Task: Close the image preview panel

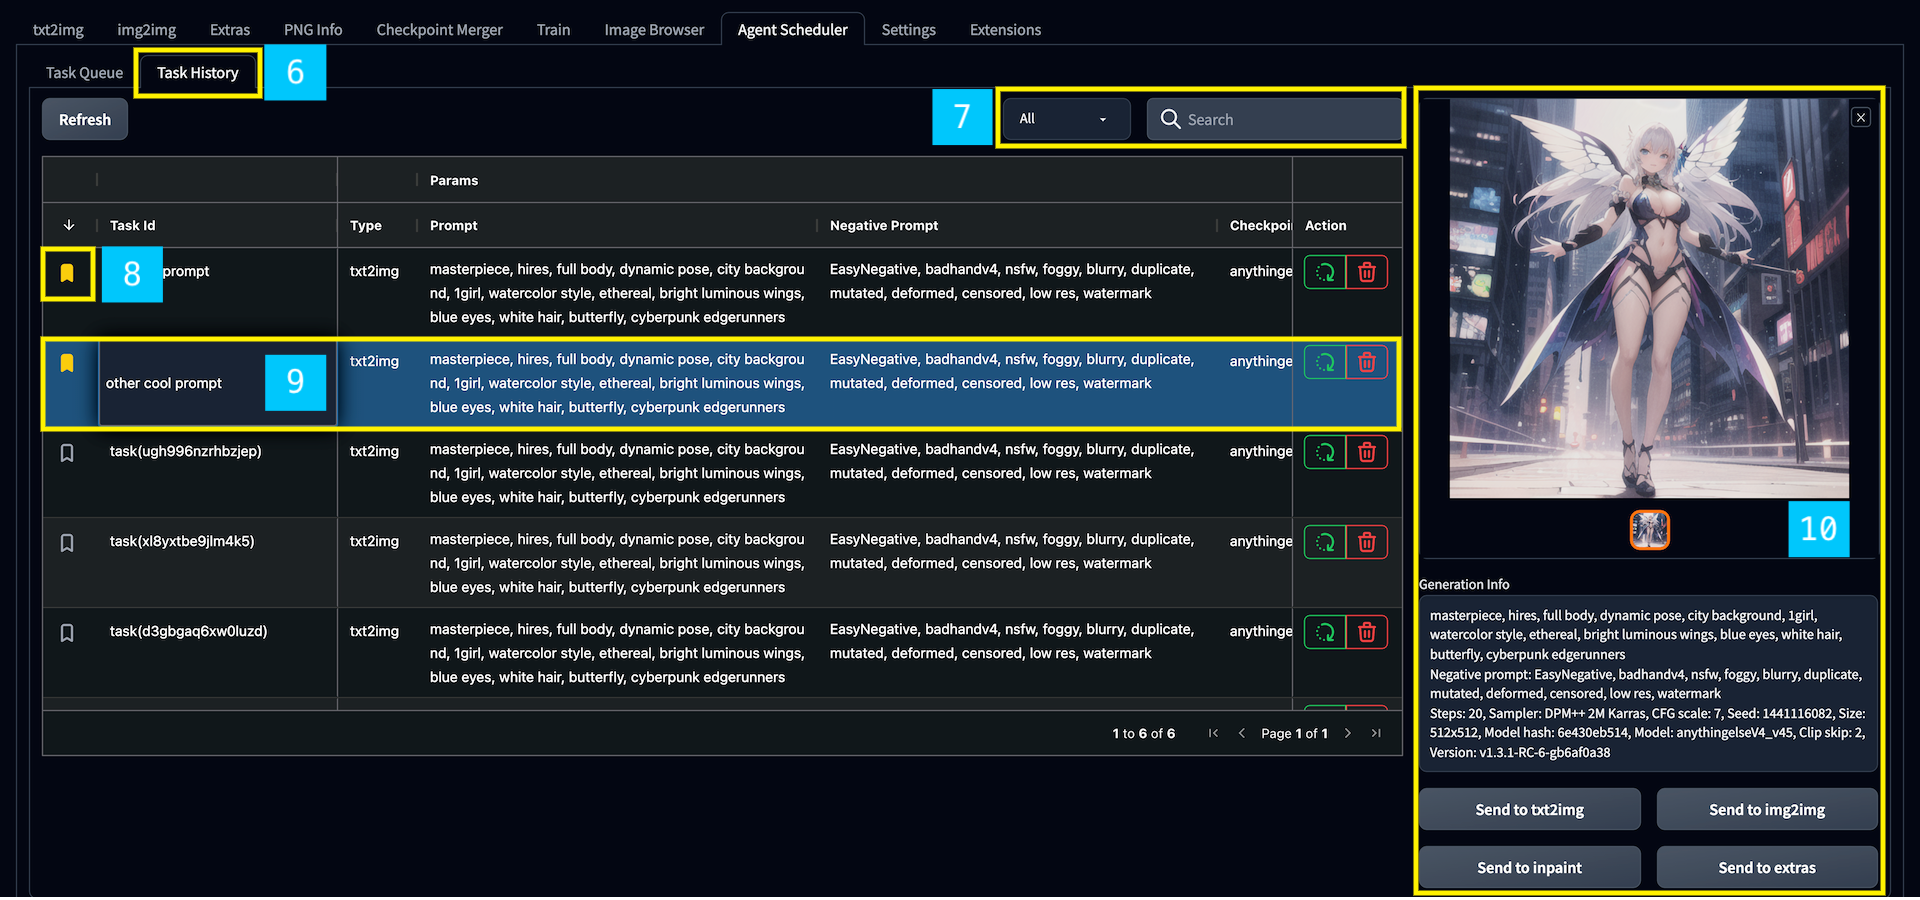Action: coord(1860,118)
